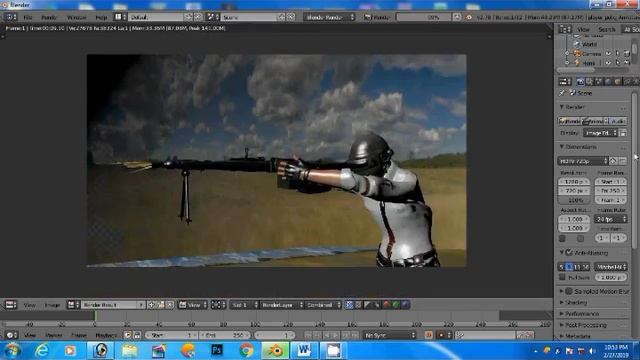The image size is (640, 360).
Task: Open the 24 fps frame rate dropdown
Action: point(611,219)
